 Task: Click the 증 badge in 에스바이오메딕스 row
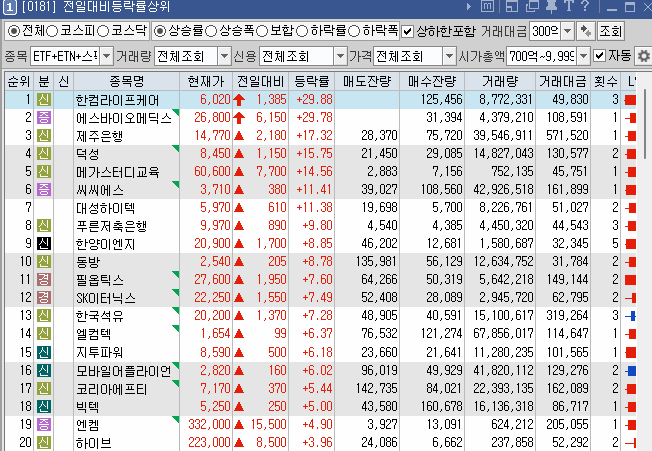click(x=44, y=118)
